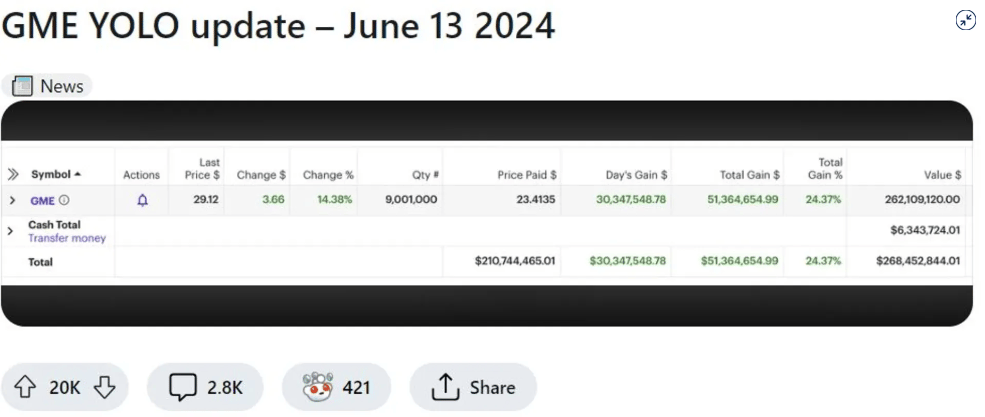Open the comments speech bubble icon
The height and width of the screenshot is (417, 985).
click(x=183, y=387)
